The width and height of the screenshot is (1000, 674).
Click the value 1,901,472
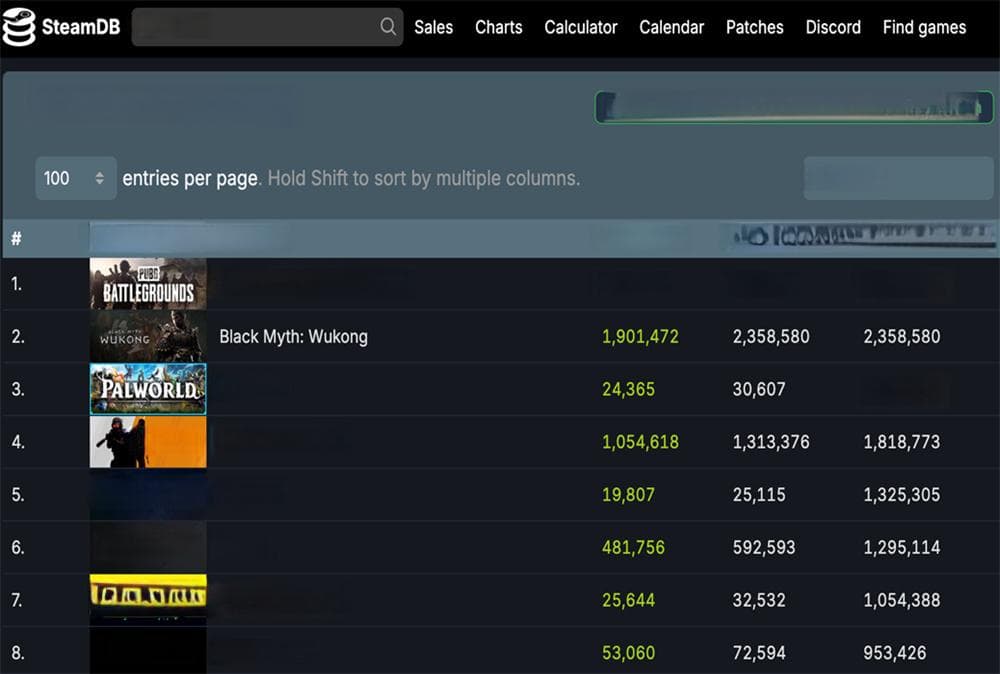[x=640, y=337]
